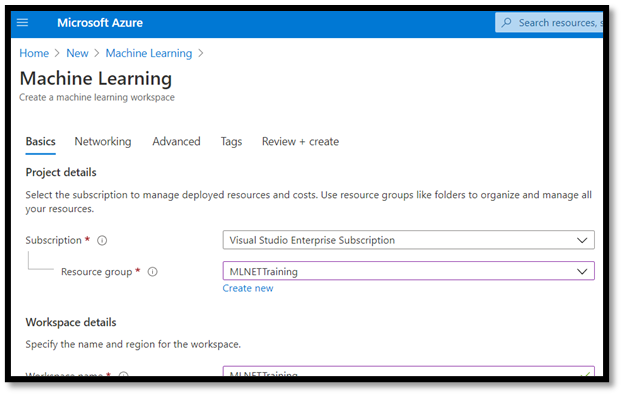Click the Resource group info icon
Viewport: 622px width, 395px height.
click(x=152, y=272)
